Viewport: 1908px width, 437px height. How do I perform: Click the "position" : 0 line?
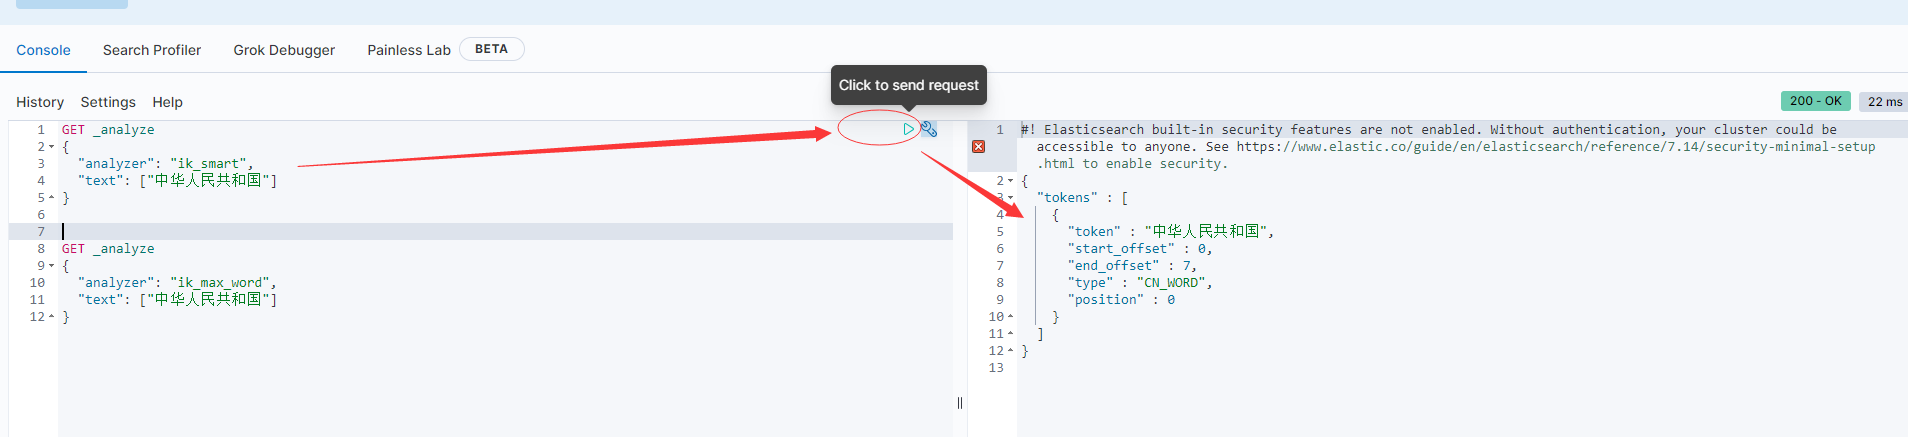pyautogui.click(x=1121, y=300)
